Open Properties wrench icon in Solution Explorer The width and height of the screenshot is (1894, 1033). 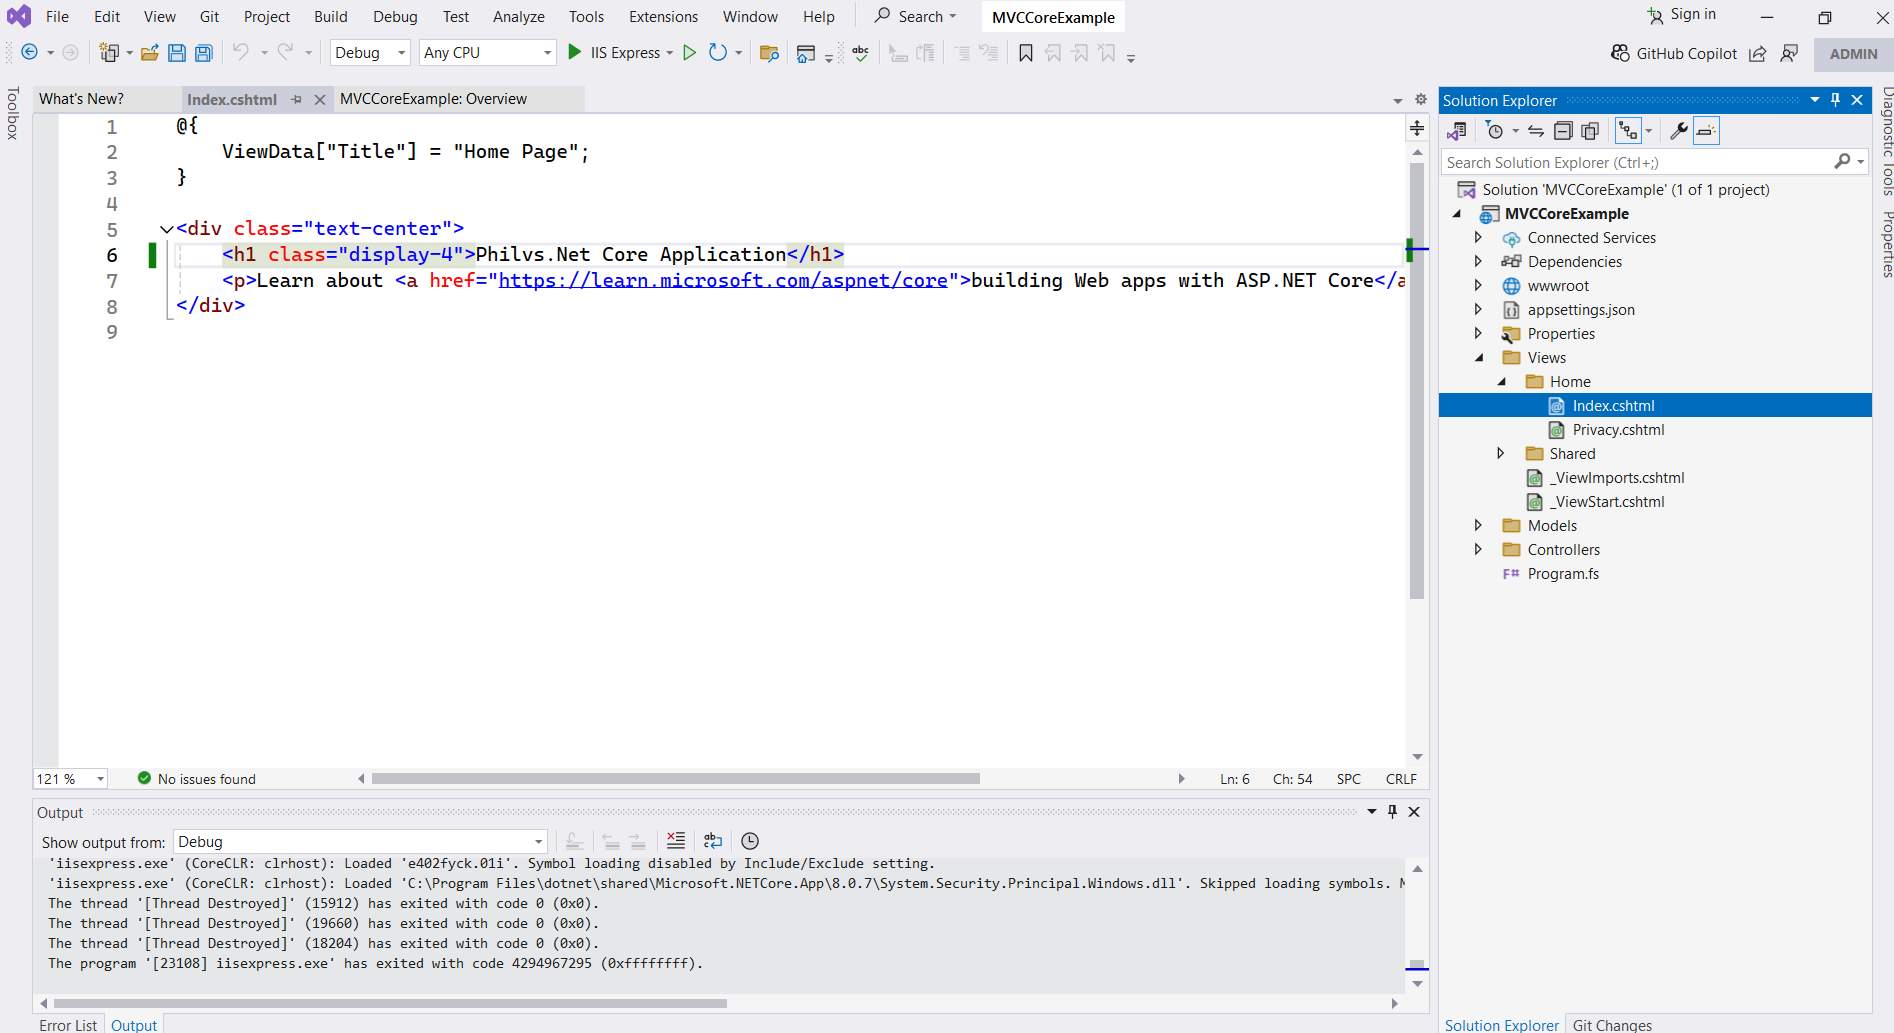click(x=1679, y=131)
